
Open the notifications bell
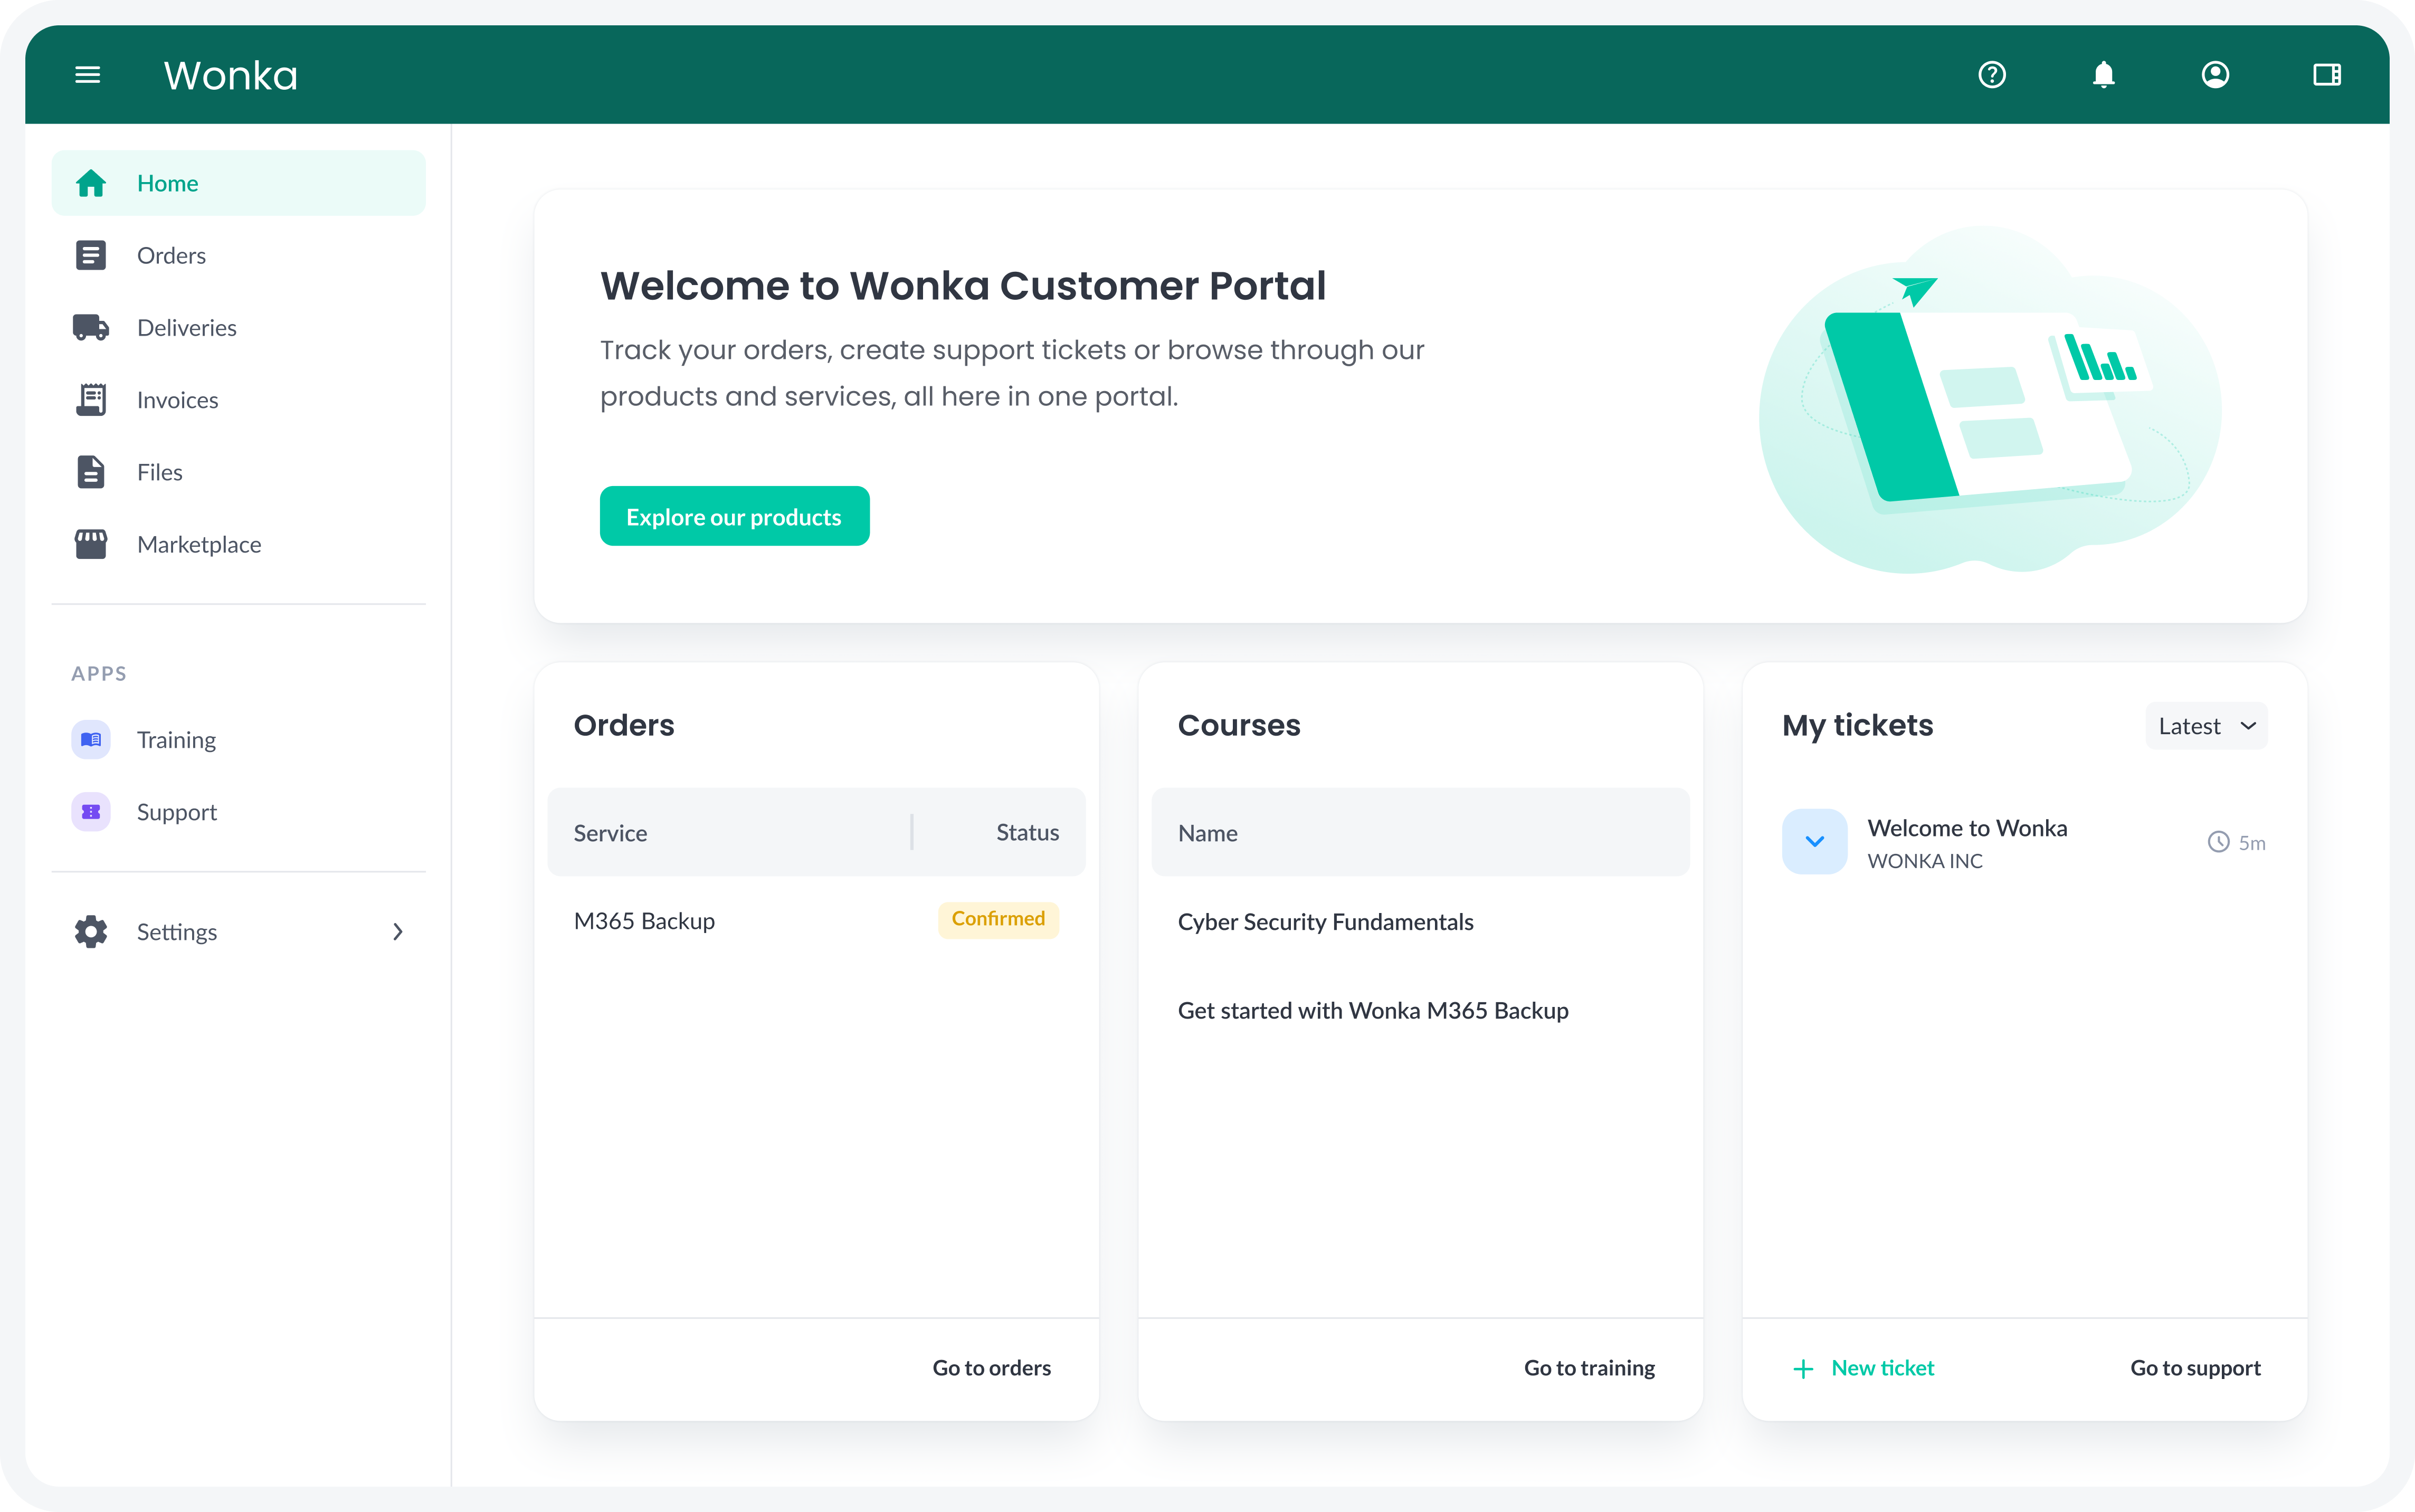[2103, 75]
